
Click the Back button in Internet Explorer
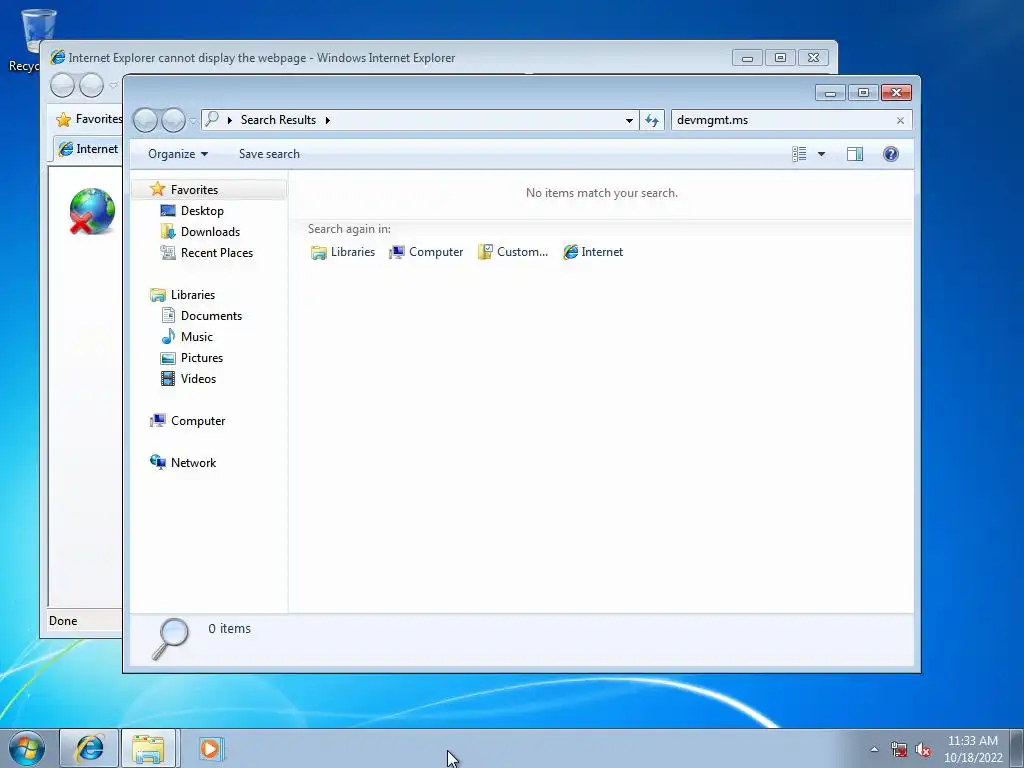63,86
